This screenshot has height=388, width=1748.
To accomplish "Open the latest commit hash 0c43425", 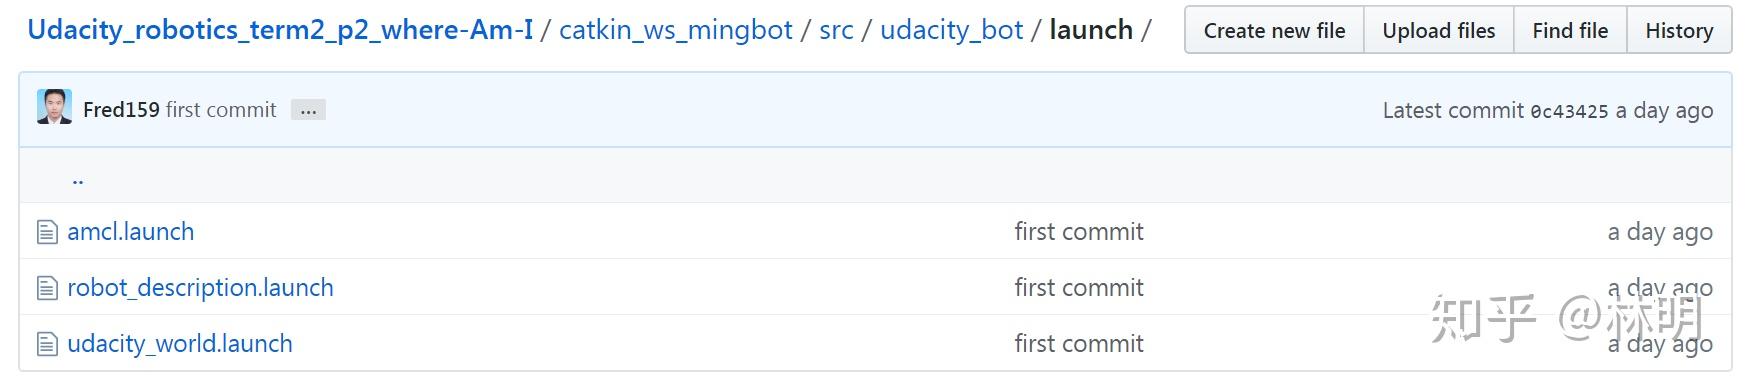I will (1569, 111).
